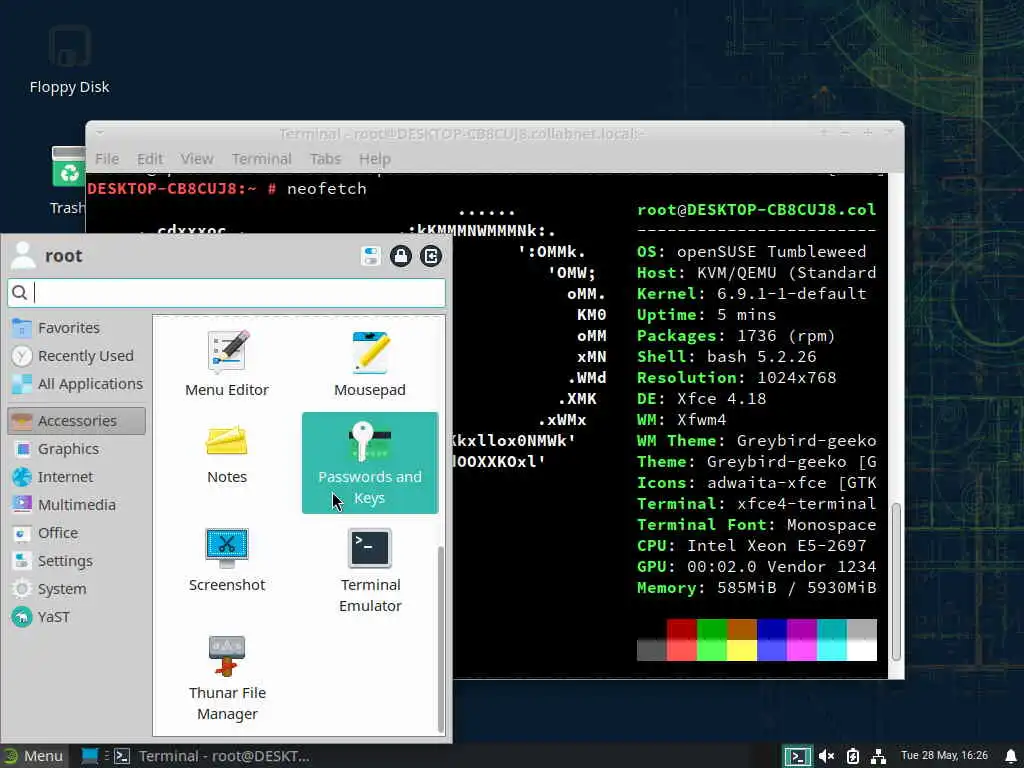
Task: Open the Graphics category
Action: [x=76, y=449]
